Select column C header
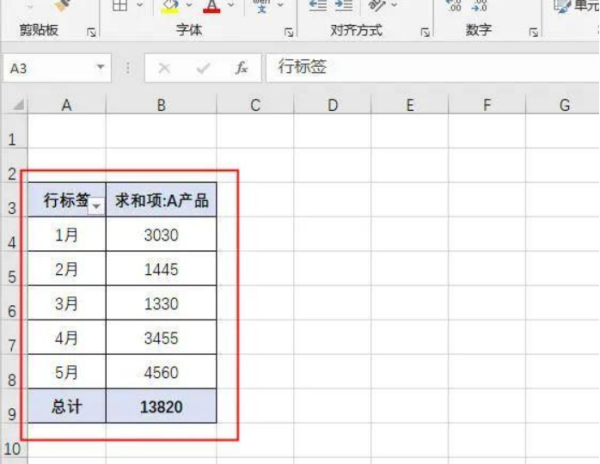The width and height of the screenshot is (600, 464). point(255,105)
